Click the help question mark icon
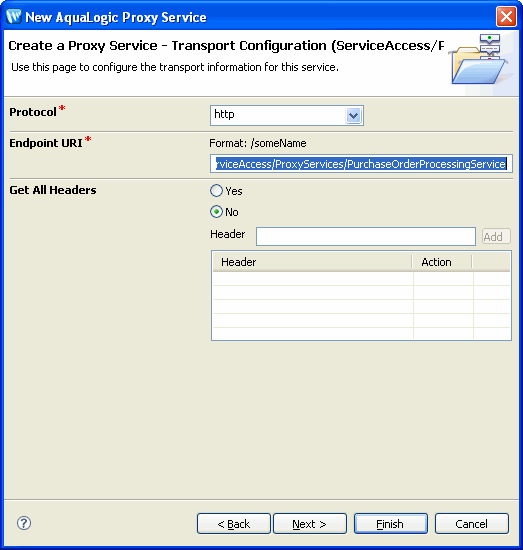 [24, 523]
